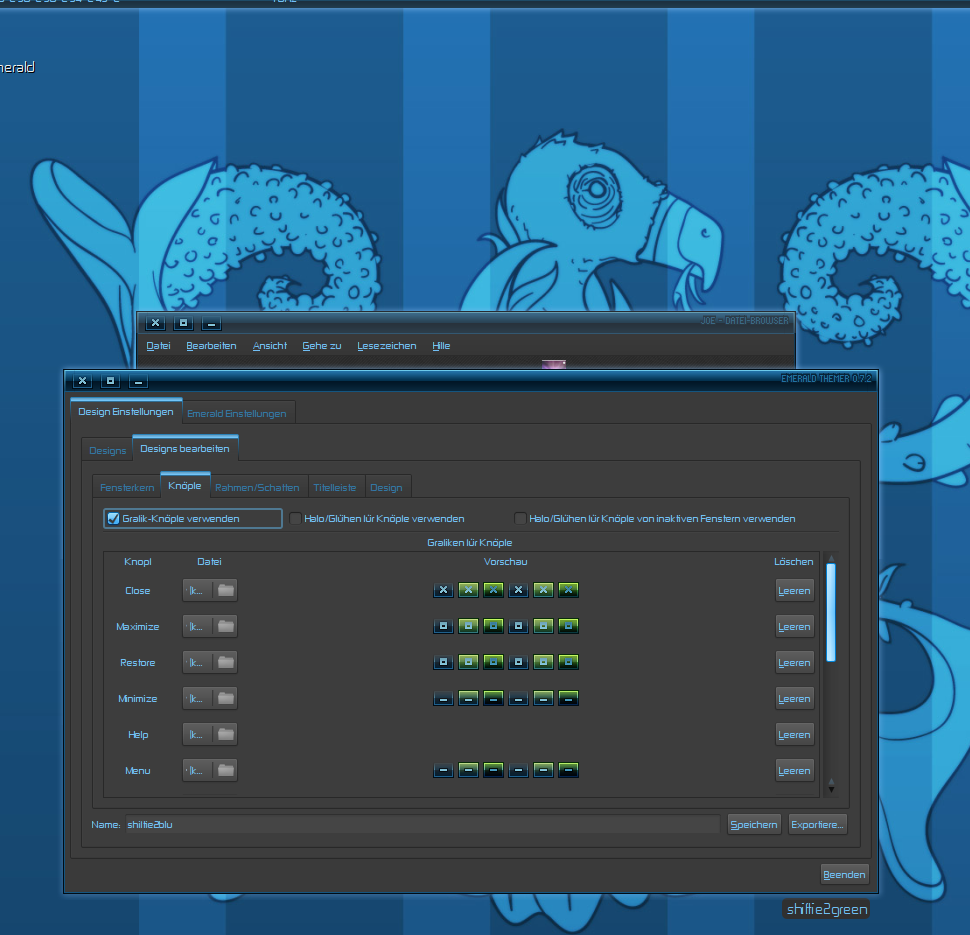Image resolution: width=970 pixels, height=935 pixels.
Task: Click the Speichern button
Action: (x=754, y=824)
